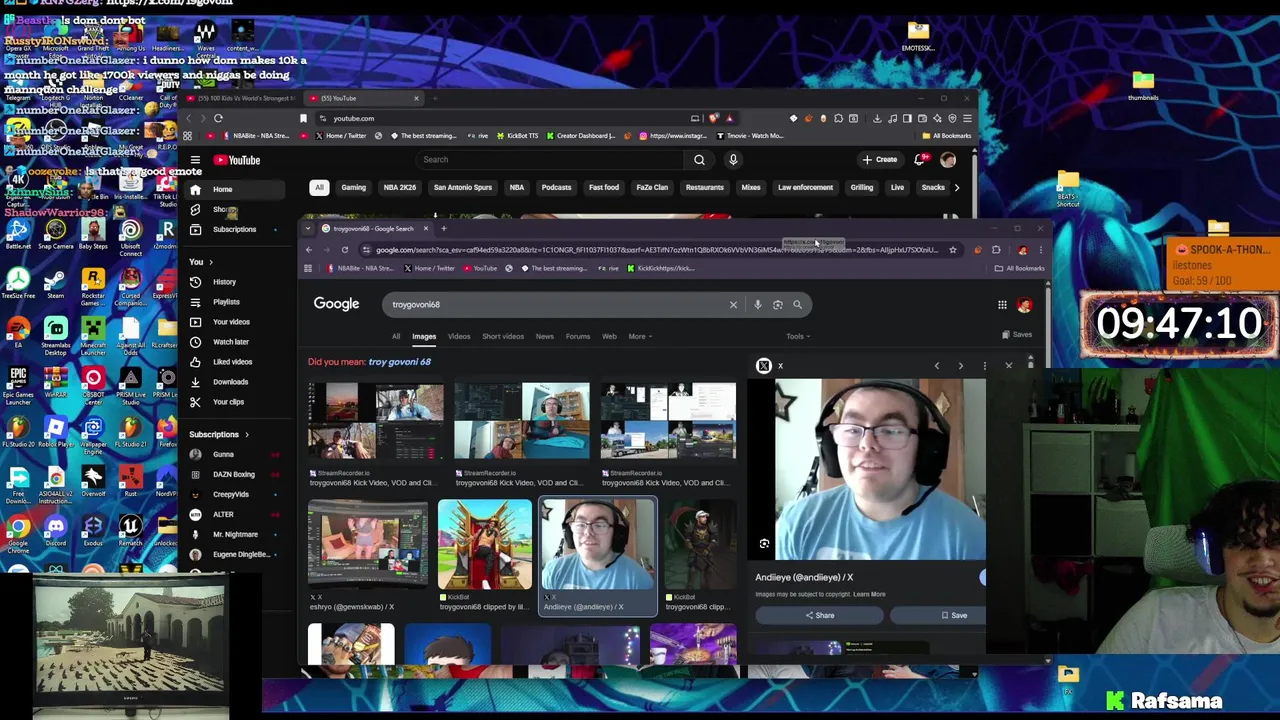
Task: Open Google Chrome desktop shortcut
Action: [x=19, y=530]
